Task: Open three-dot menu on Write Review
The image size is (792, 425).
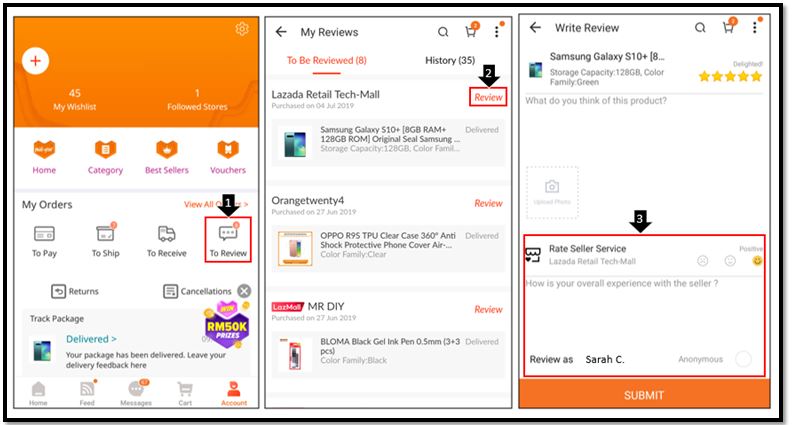Action: point(753,28)
